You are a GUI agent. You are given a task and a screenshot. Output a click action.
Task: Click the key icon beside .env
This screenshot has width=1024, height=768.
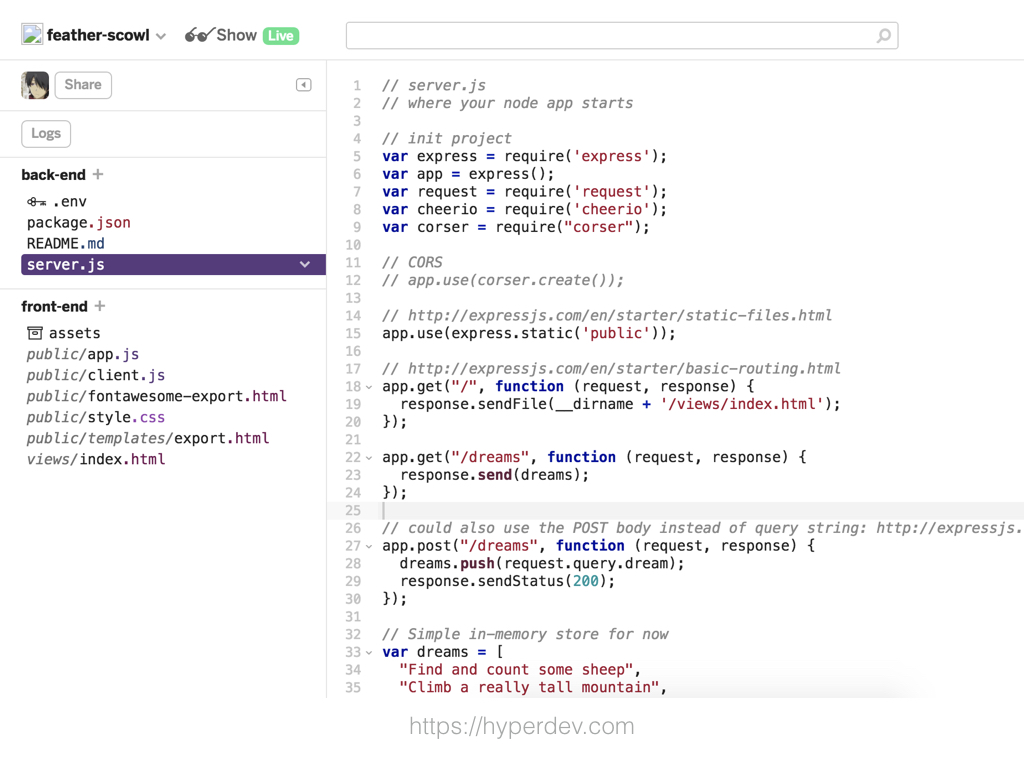point(37,202)
